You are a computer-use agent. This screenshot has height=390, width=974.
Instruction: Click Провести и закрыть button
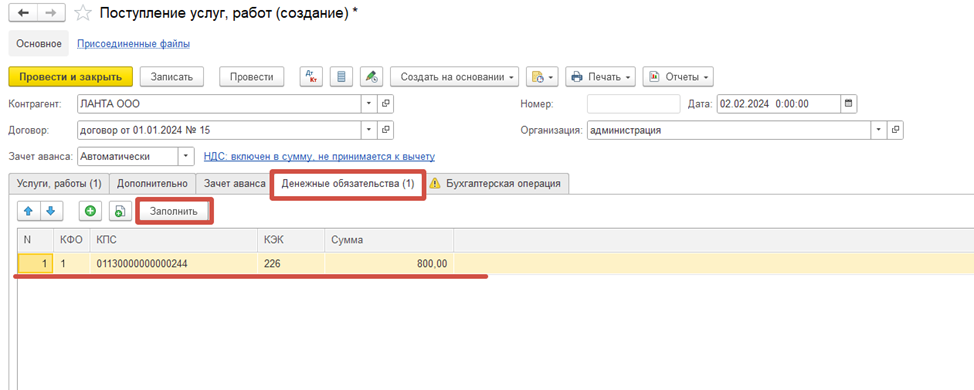click(71, 77)
